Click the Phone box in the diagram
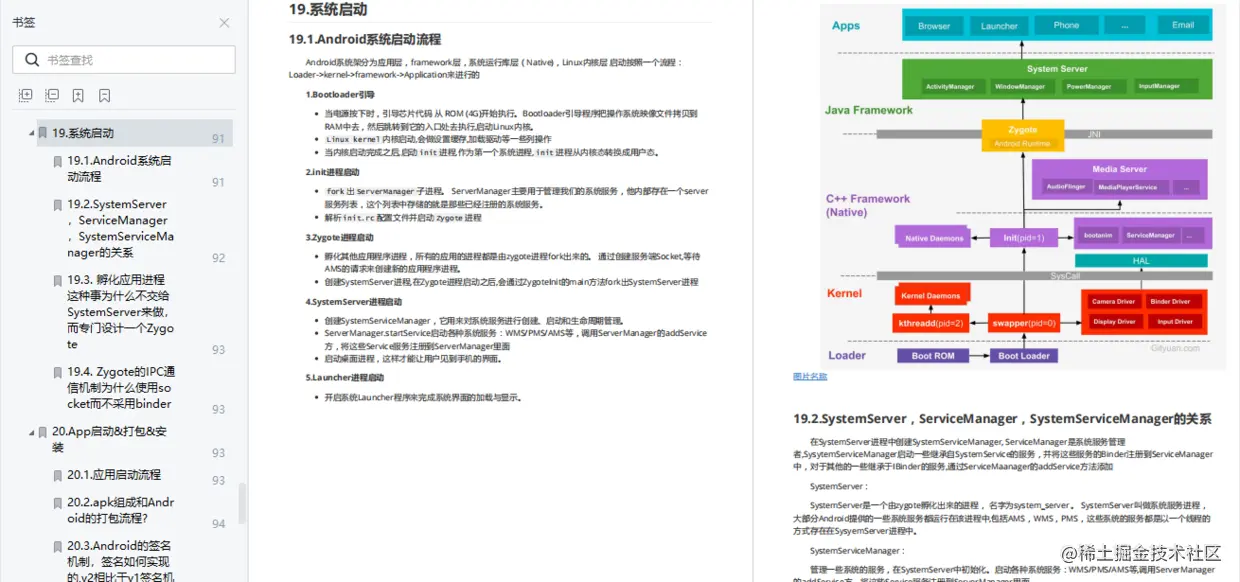 tap(1066, 26)
